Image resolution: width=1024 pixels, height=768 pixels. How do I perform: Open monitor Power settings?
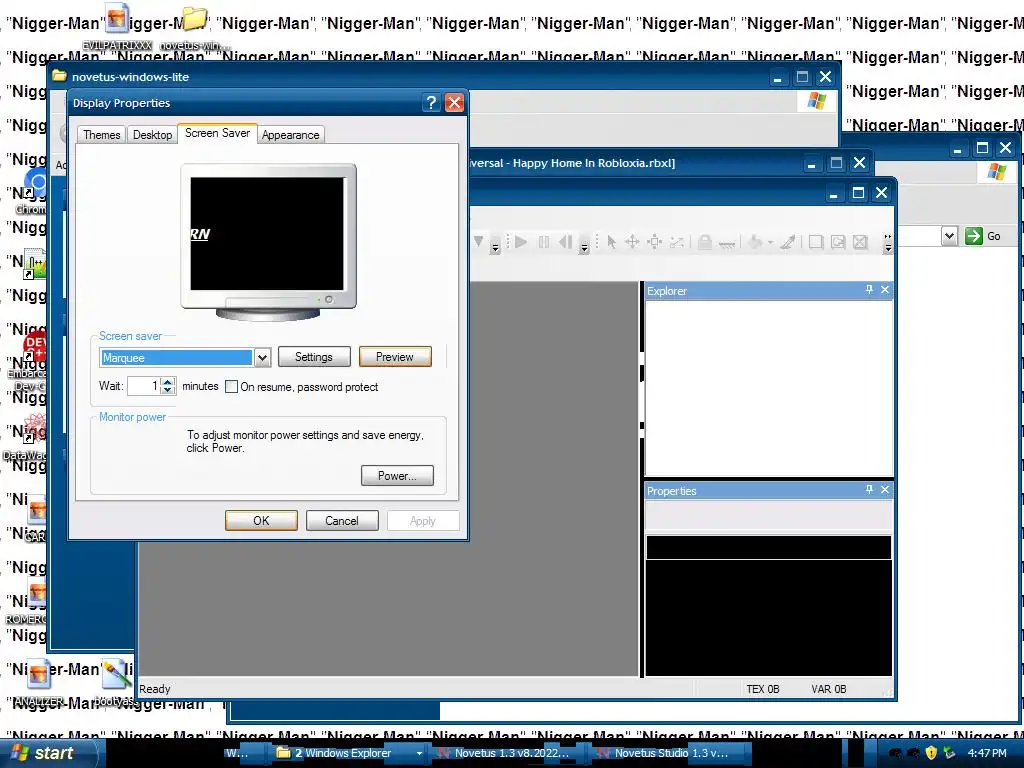tap(397, 475)
